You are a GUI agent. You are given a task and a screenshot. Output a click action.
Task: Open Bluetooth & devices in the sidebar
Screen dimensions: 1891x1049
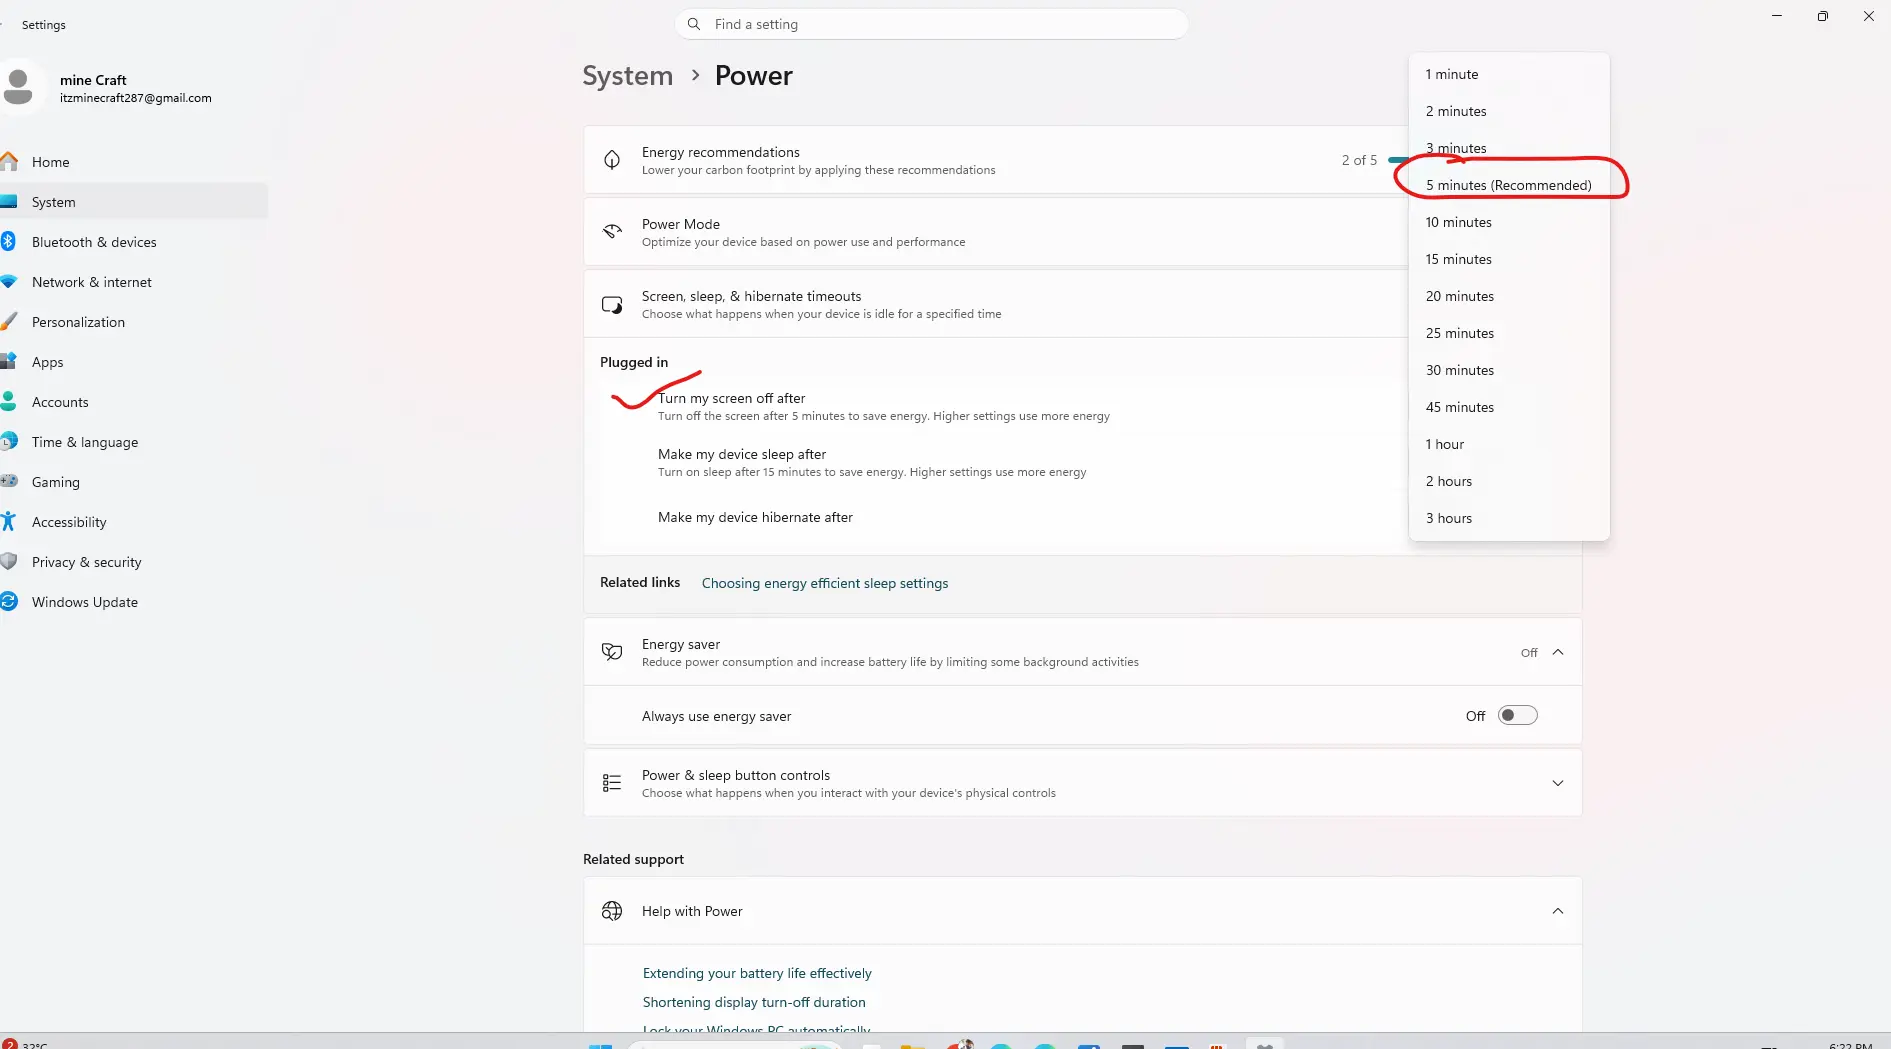click(94, 242)
